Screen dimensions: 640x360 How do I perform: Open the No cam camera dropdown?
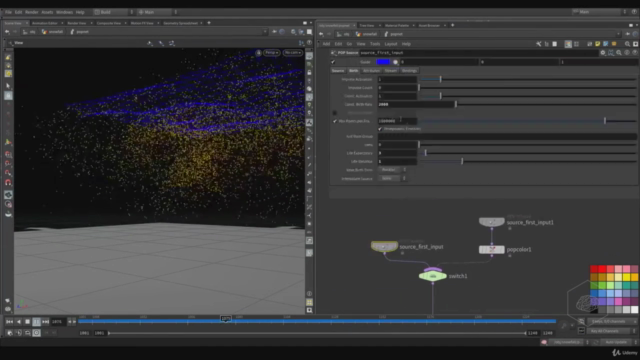[293, 53]
